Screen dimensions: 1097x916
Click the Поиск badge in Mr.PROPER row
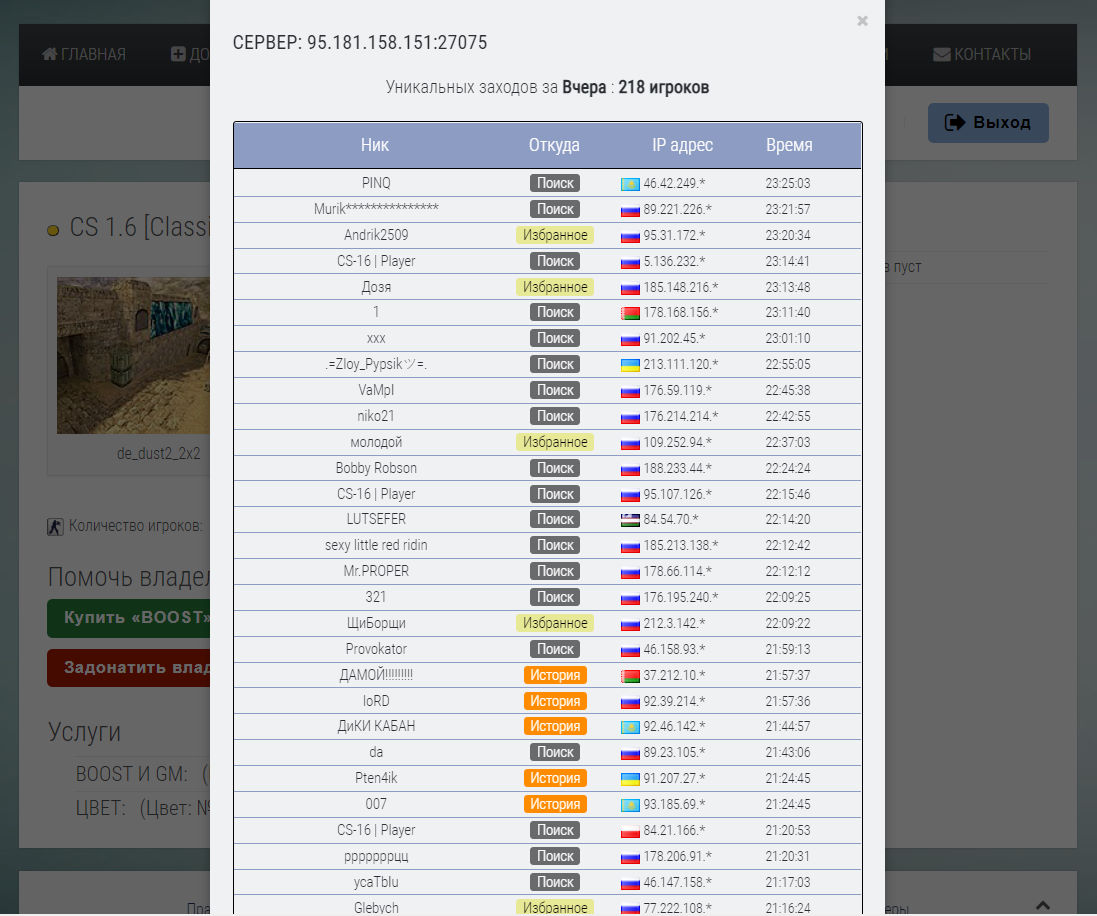coord(555,572)
